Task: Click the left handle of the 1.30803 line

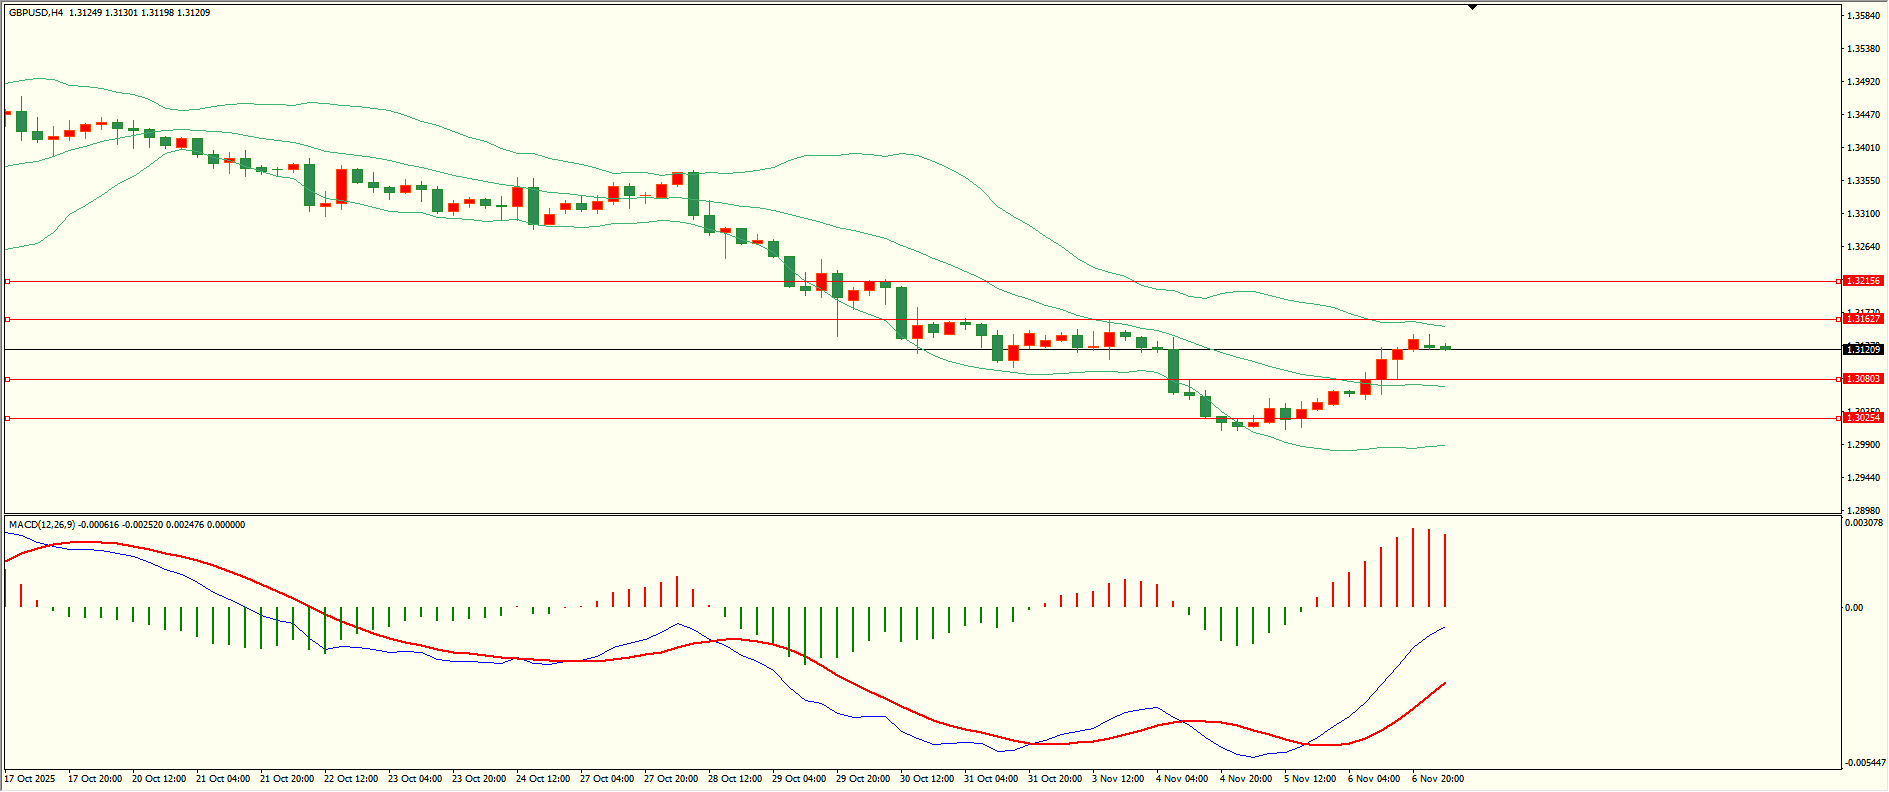Action: [8, 379]
